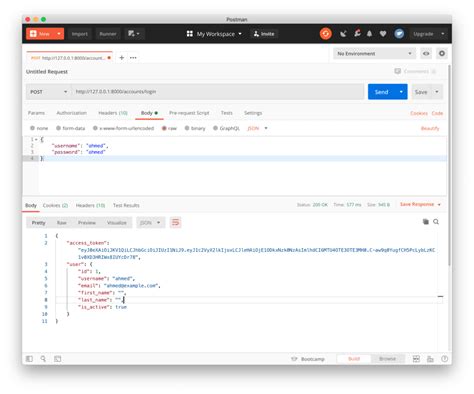
Task: Open the notifications bell icon
Action: (369, 34)
